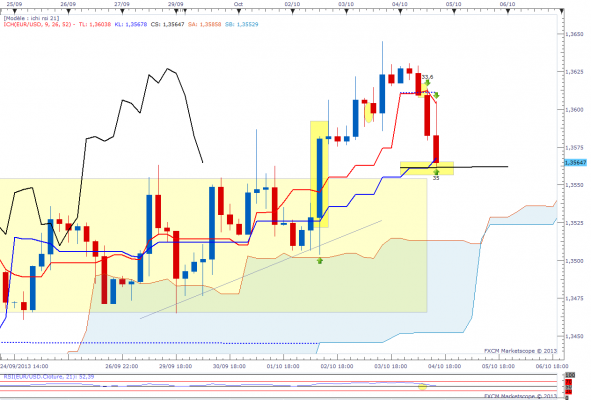Image resolution: width=591 pixels, height=400 pixels.
Task: Click the 02/10 date marker triangle at top
Action: pyautogui.click(x=292, y=12)
